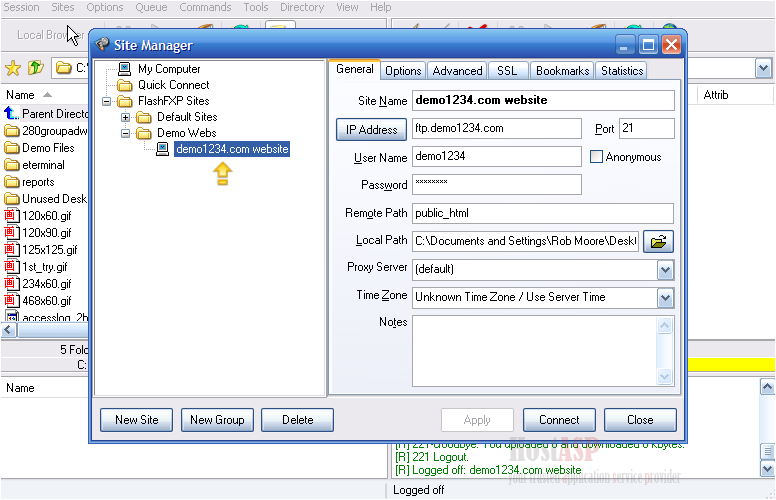The height and width of the screenshot is (500, 776).
Task: Open the SSL tab
Action: 507,71
